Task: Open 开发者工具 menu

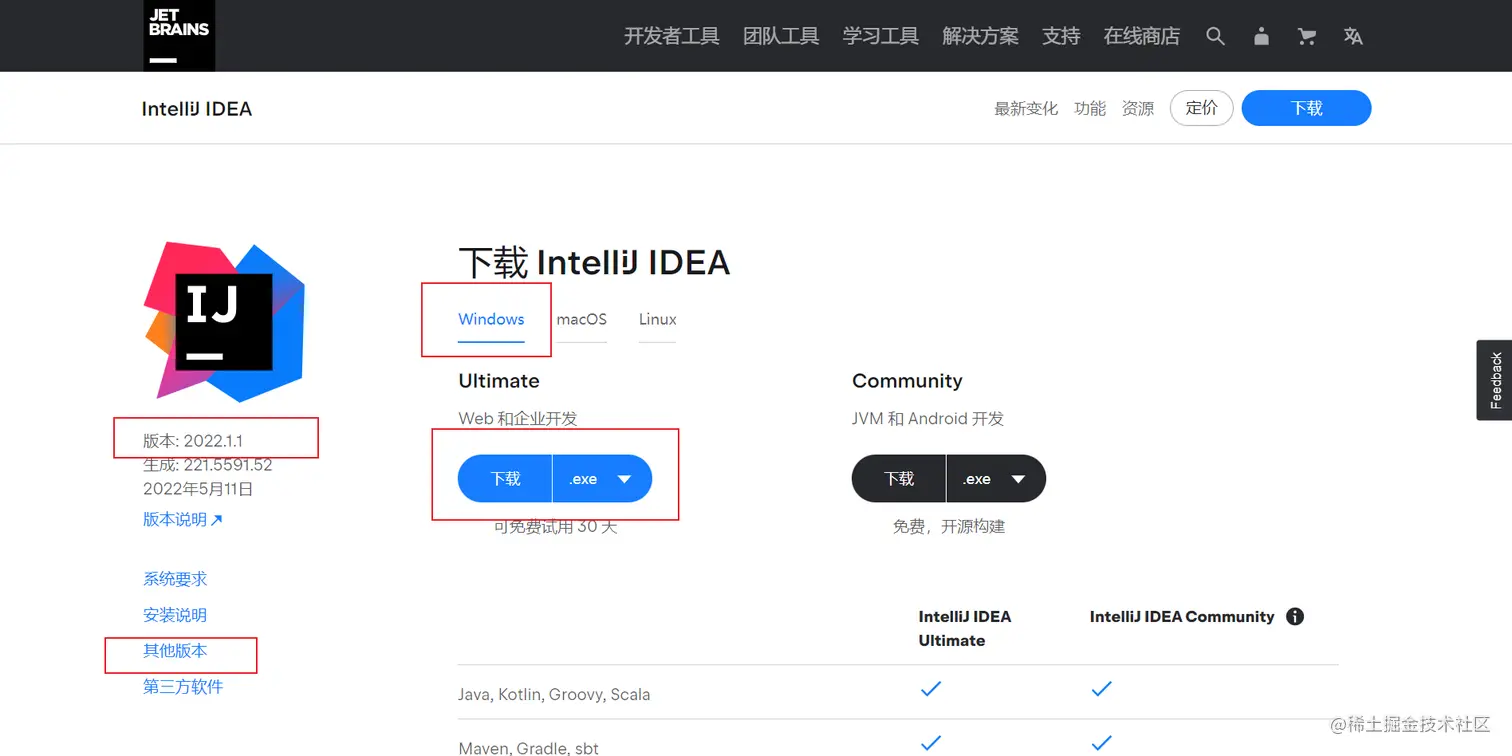Action: (x=672, y=36)
